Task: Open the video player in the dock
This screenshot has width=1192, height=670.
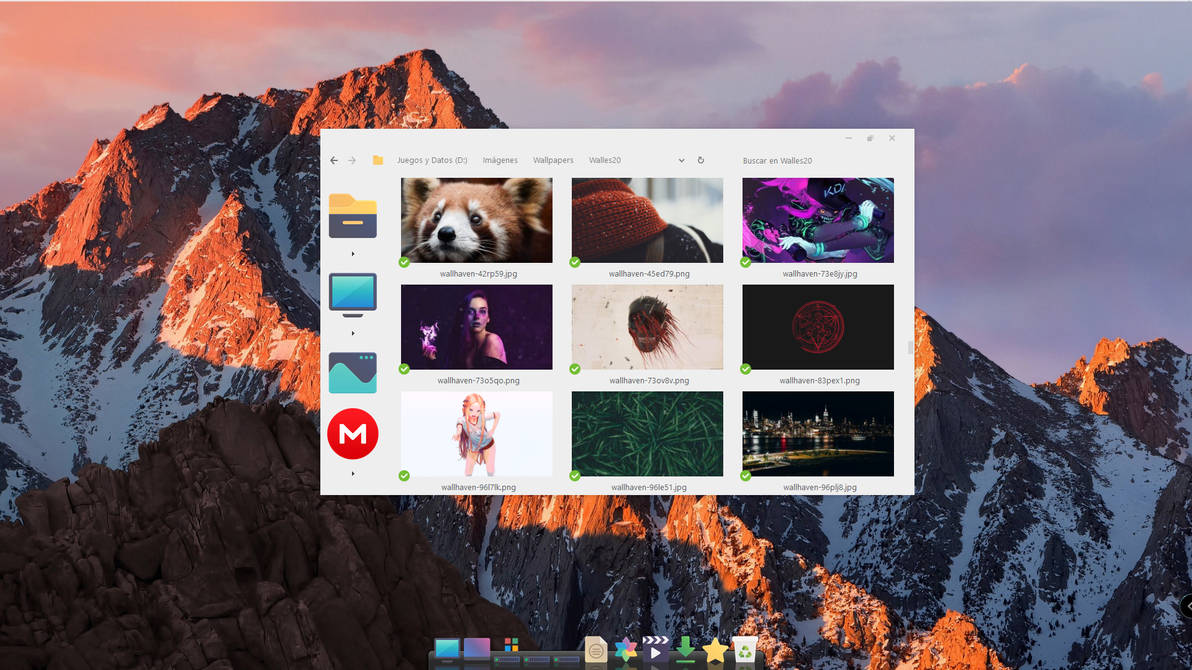Action: [x=656, y=649]
